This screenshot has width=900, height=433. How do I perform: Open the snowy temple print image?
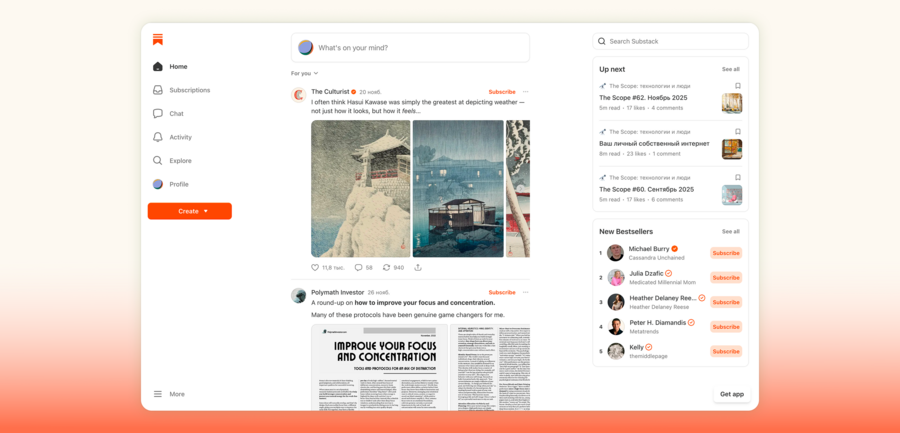360,188
